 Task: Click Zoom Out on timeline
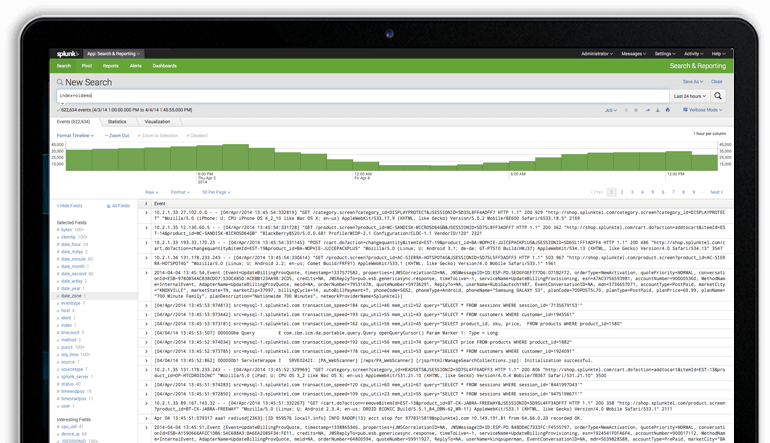[117, 136]
